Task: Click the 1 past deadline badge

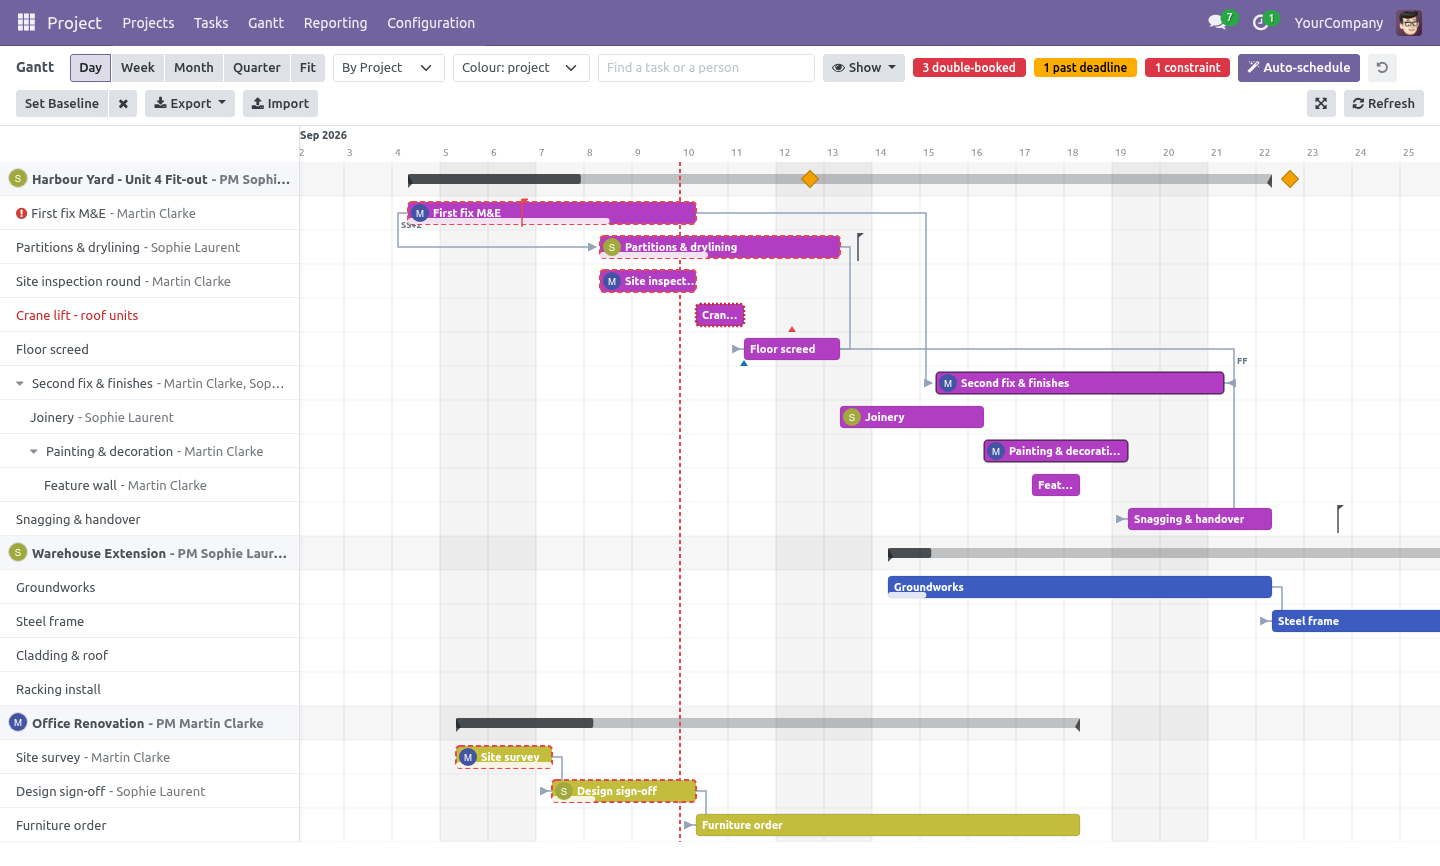Action: tap(1085, 68)
